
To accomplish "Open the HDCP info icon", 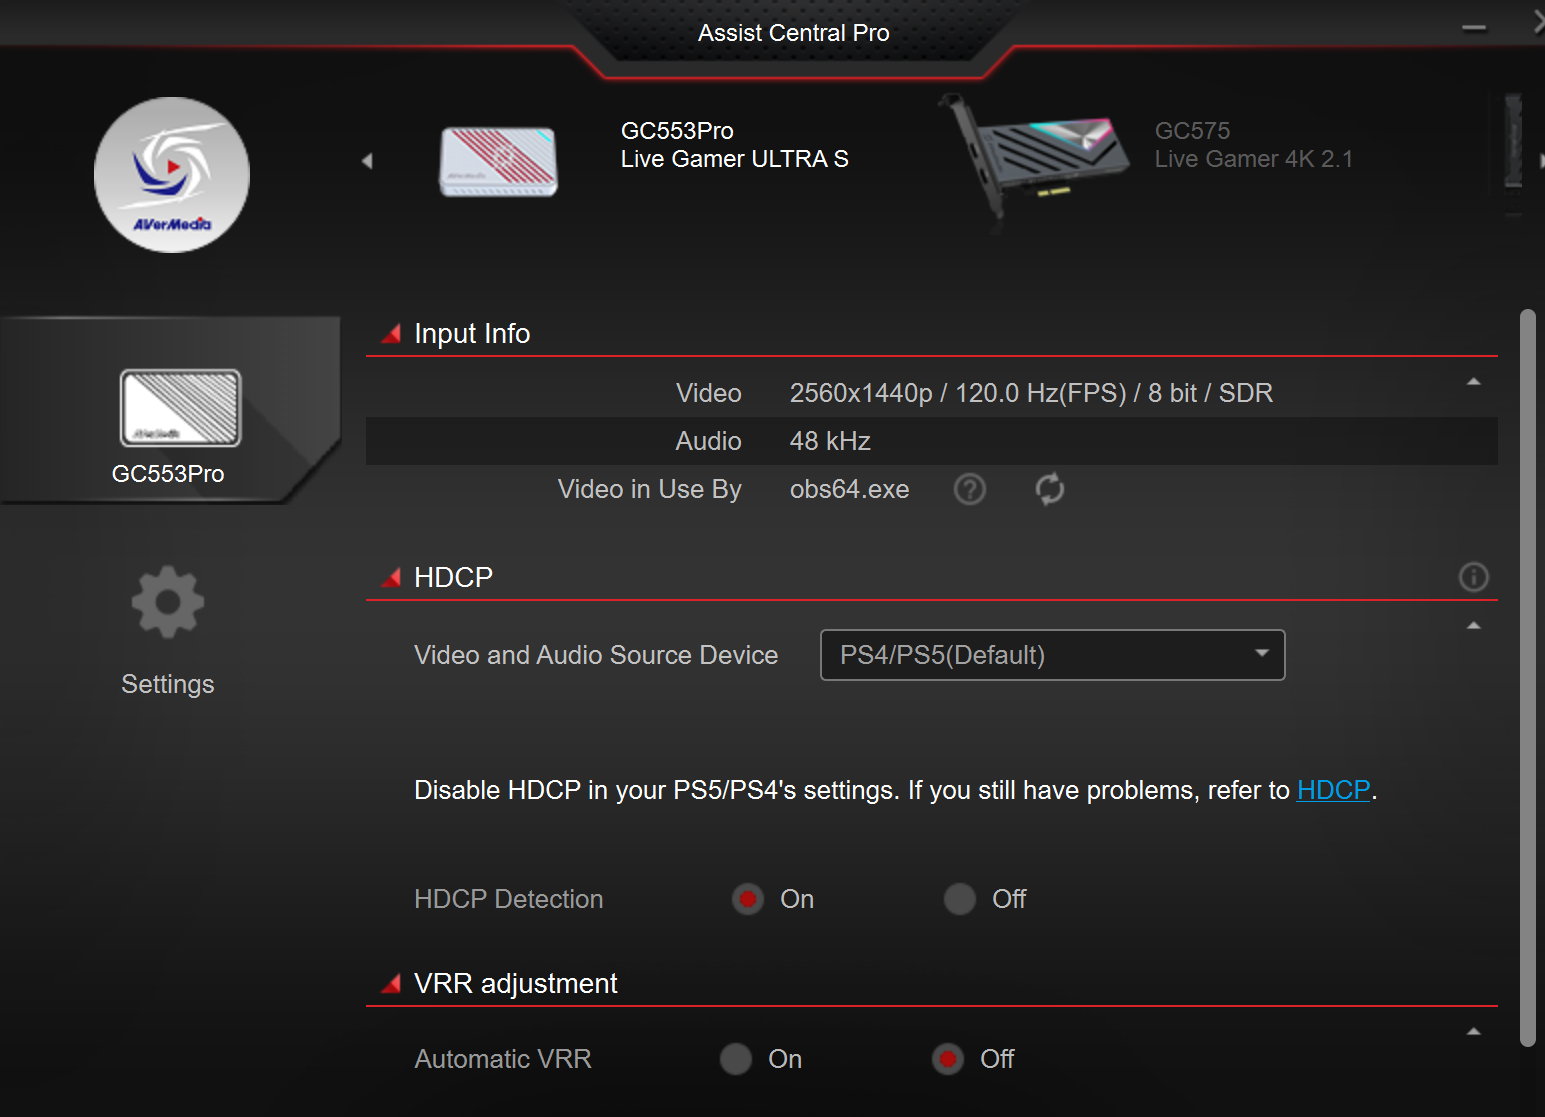I will 1473,577.
